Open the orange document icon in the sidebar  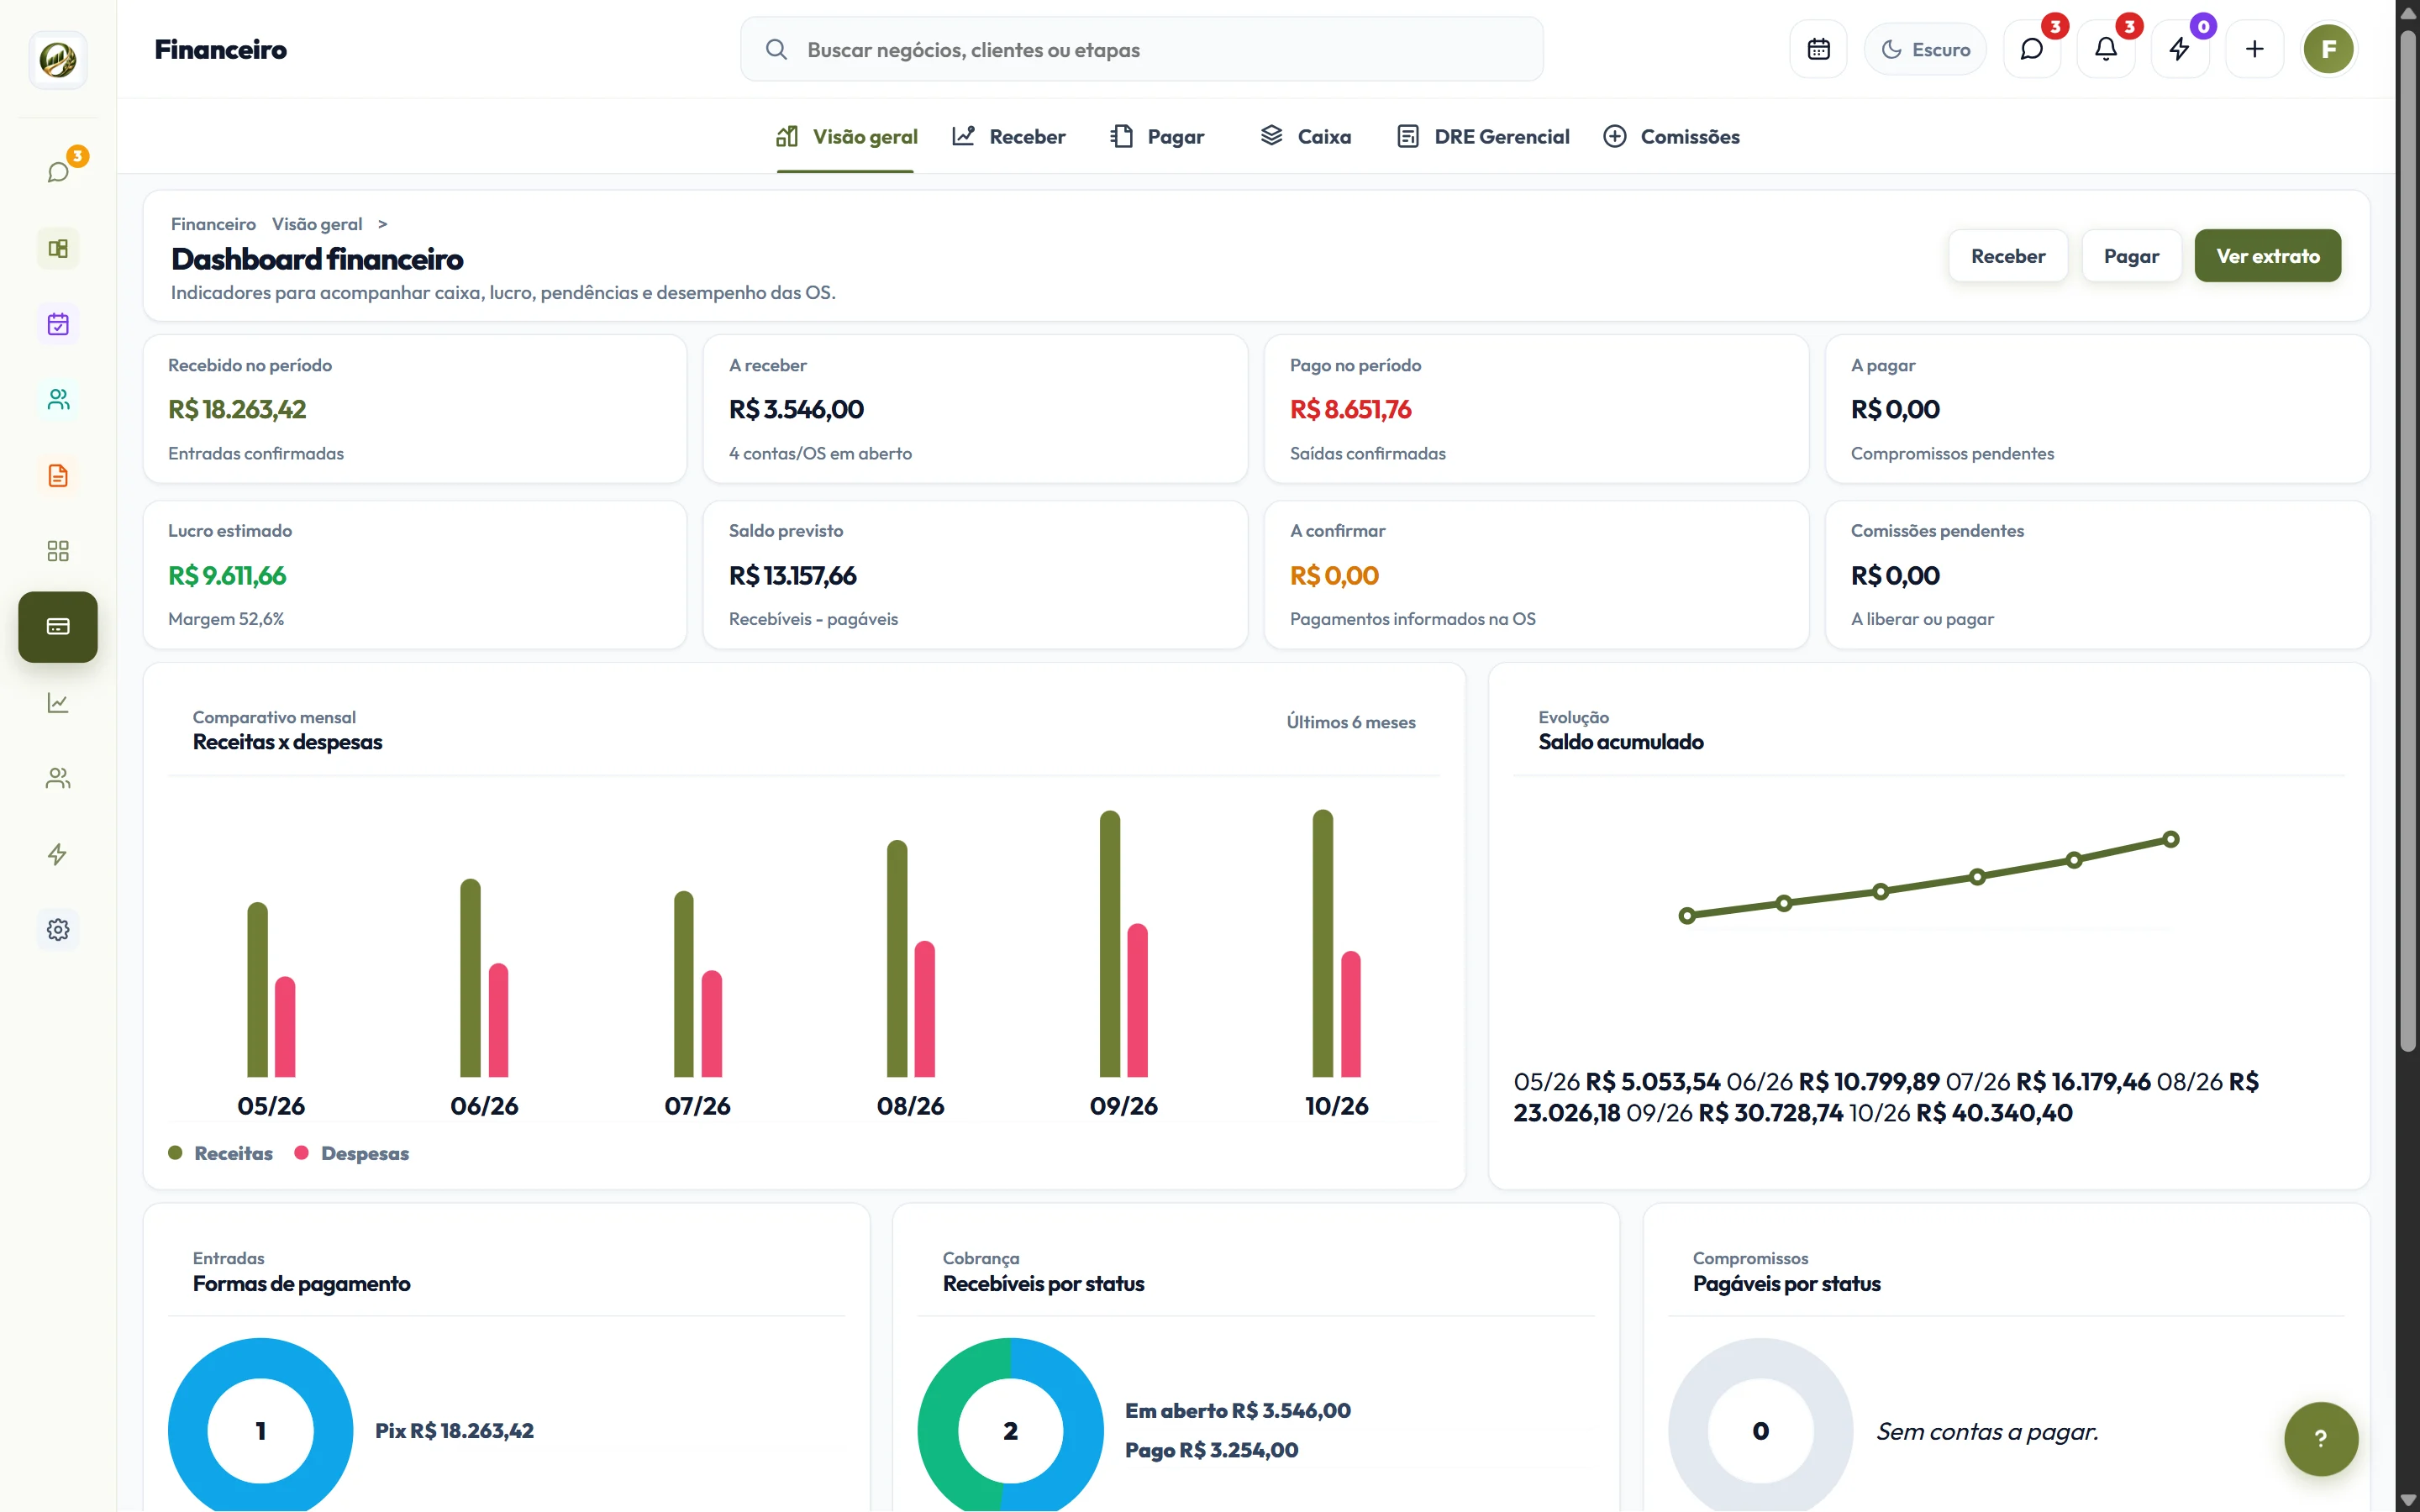58,476
